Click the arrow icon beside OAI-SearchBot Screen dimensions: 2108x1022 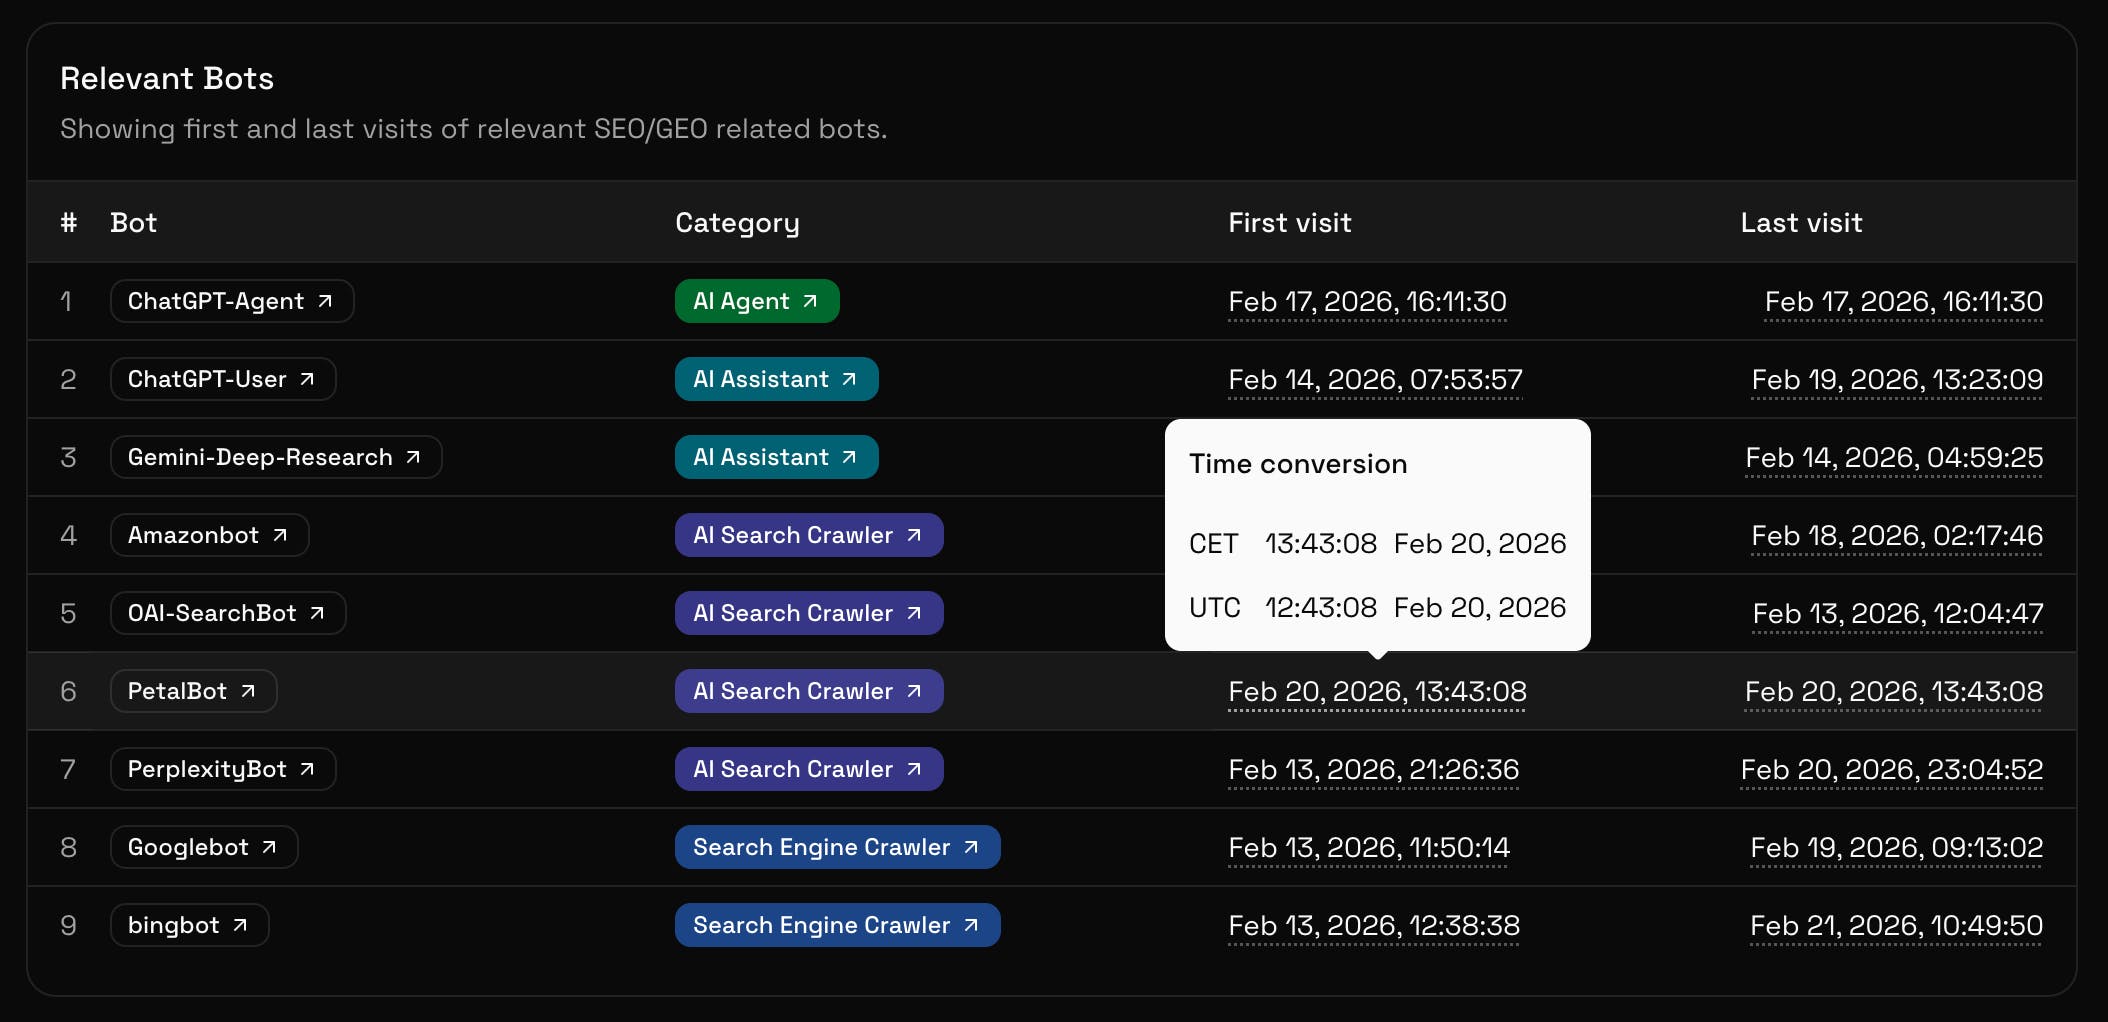tap(317, 613)
